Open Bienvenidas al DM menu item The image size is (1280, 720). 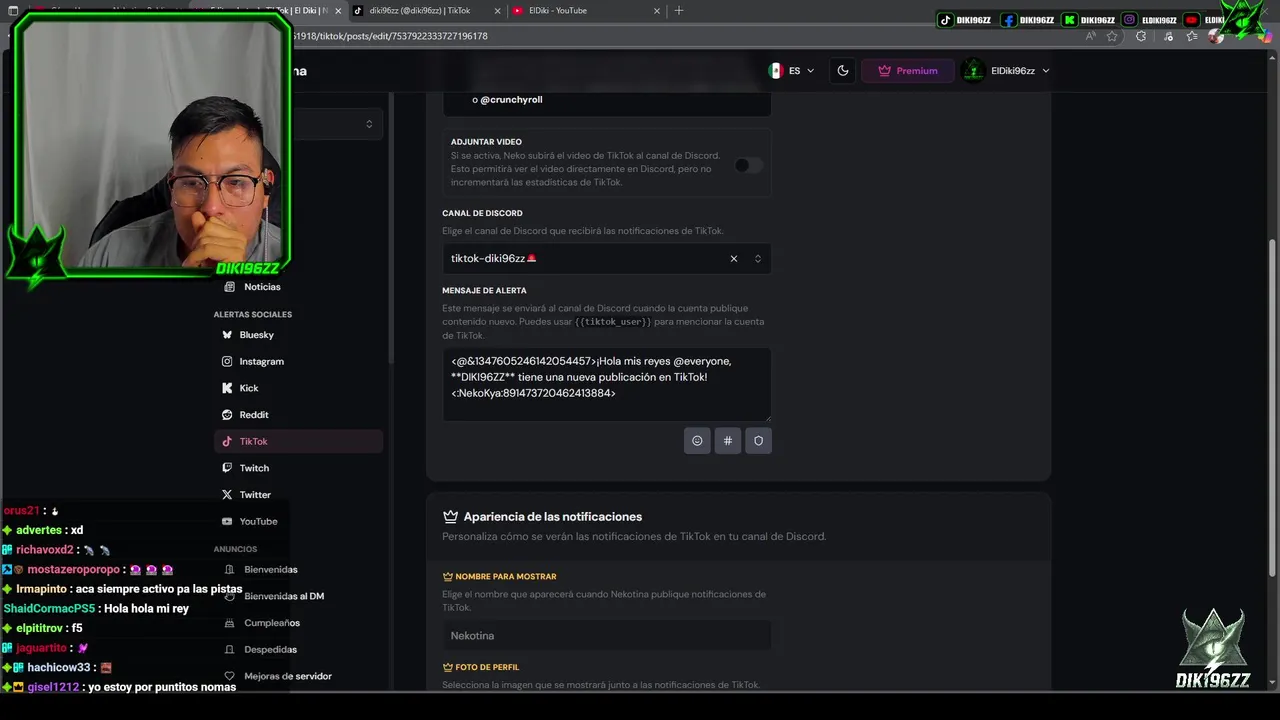[x=298, y=596]
